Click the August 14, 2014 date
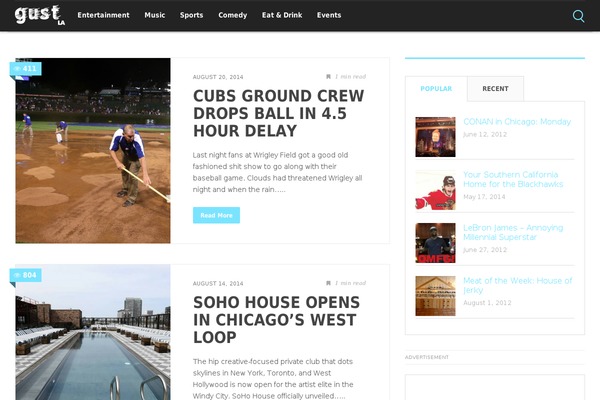The width and height of the screenshot is (600, 400). (218, 284)
